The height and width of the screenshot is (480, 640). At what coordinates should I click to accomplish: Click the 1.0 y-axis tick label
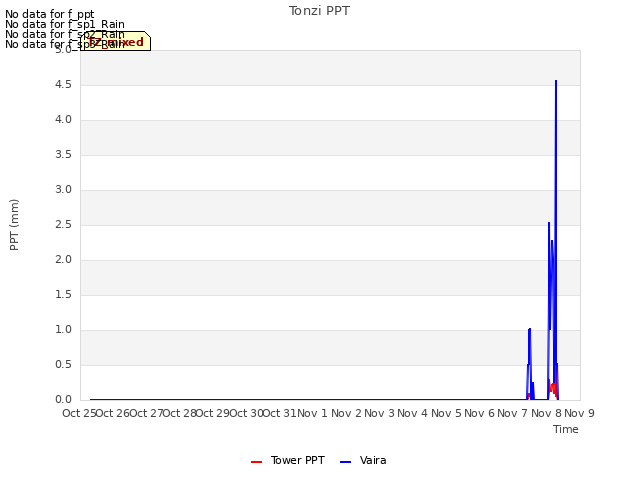tap(63, 329)
